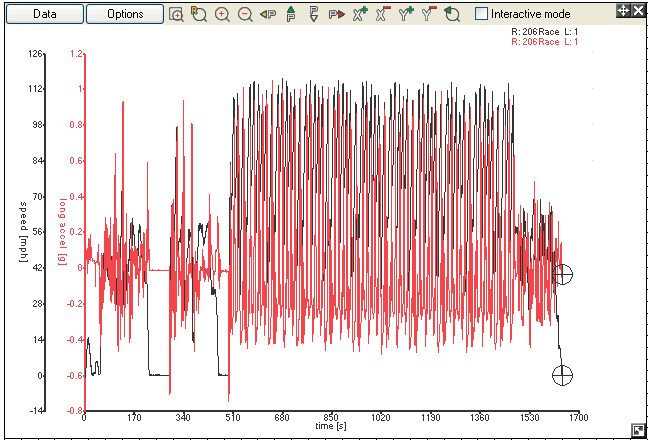Shrink Y axis with Y- icon
Viewport: 649px width, 440px height.
[428, 14]
